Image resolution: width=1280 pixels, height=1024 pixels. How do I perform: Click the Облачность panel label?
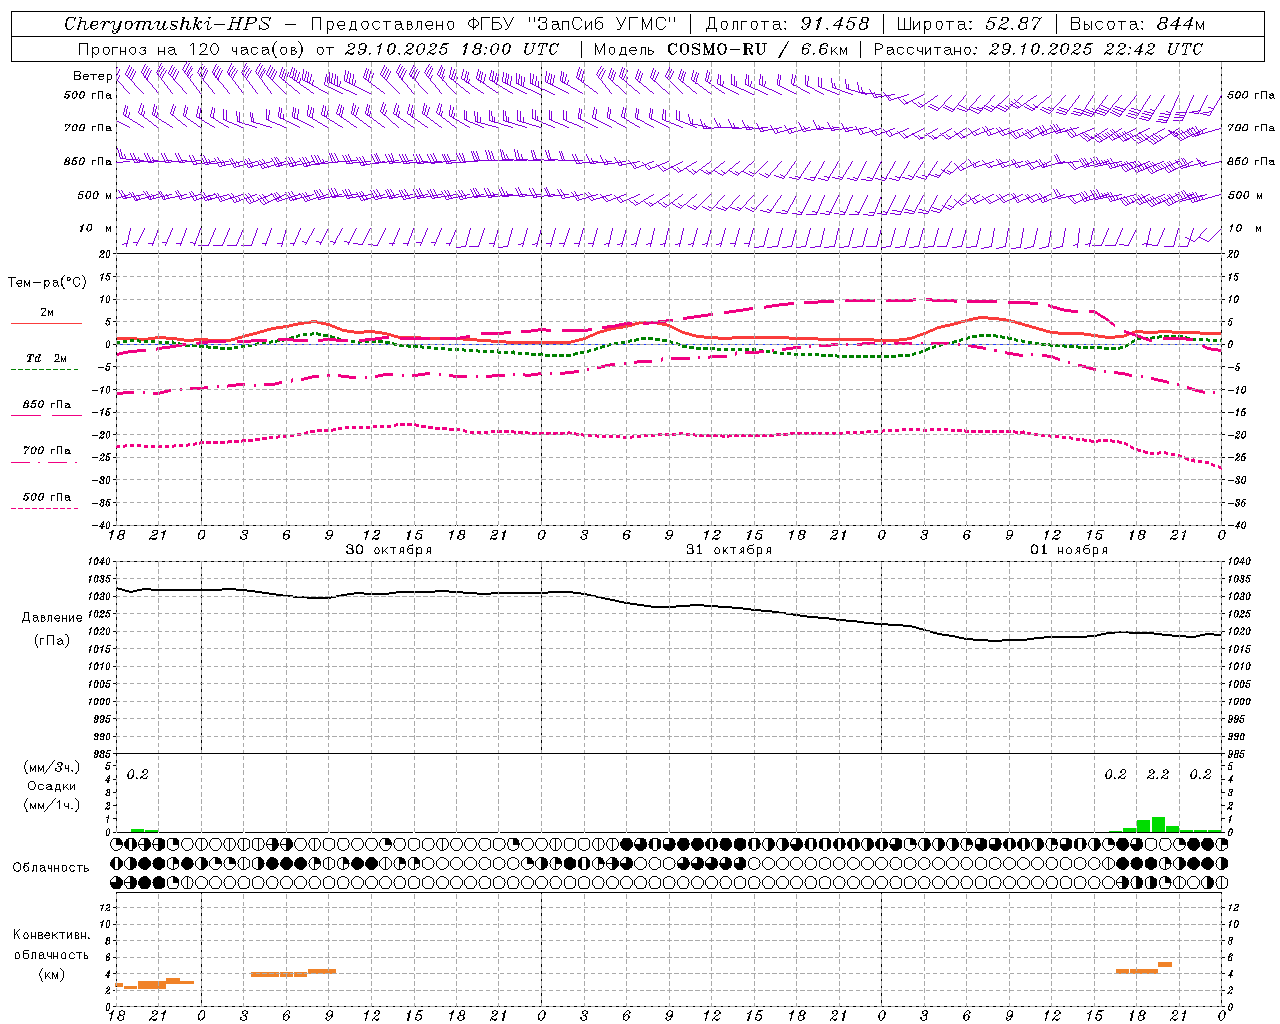pos(51,868)
